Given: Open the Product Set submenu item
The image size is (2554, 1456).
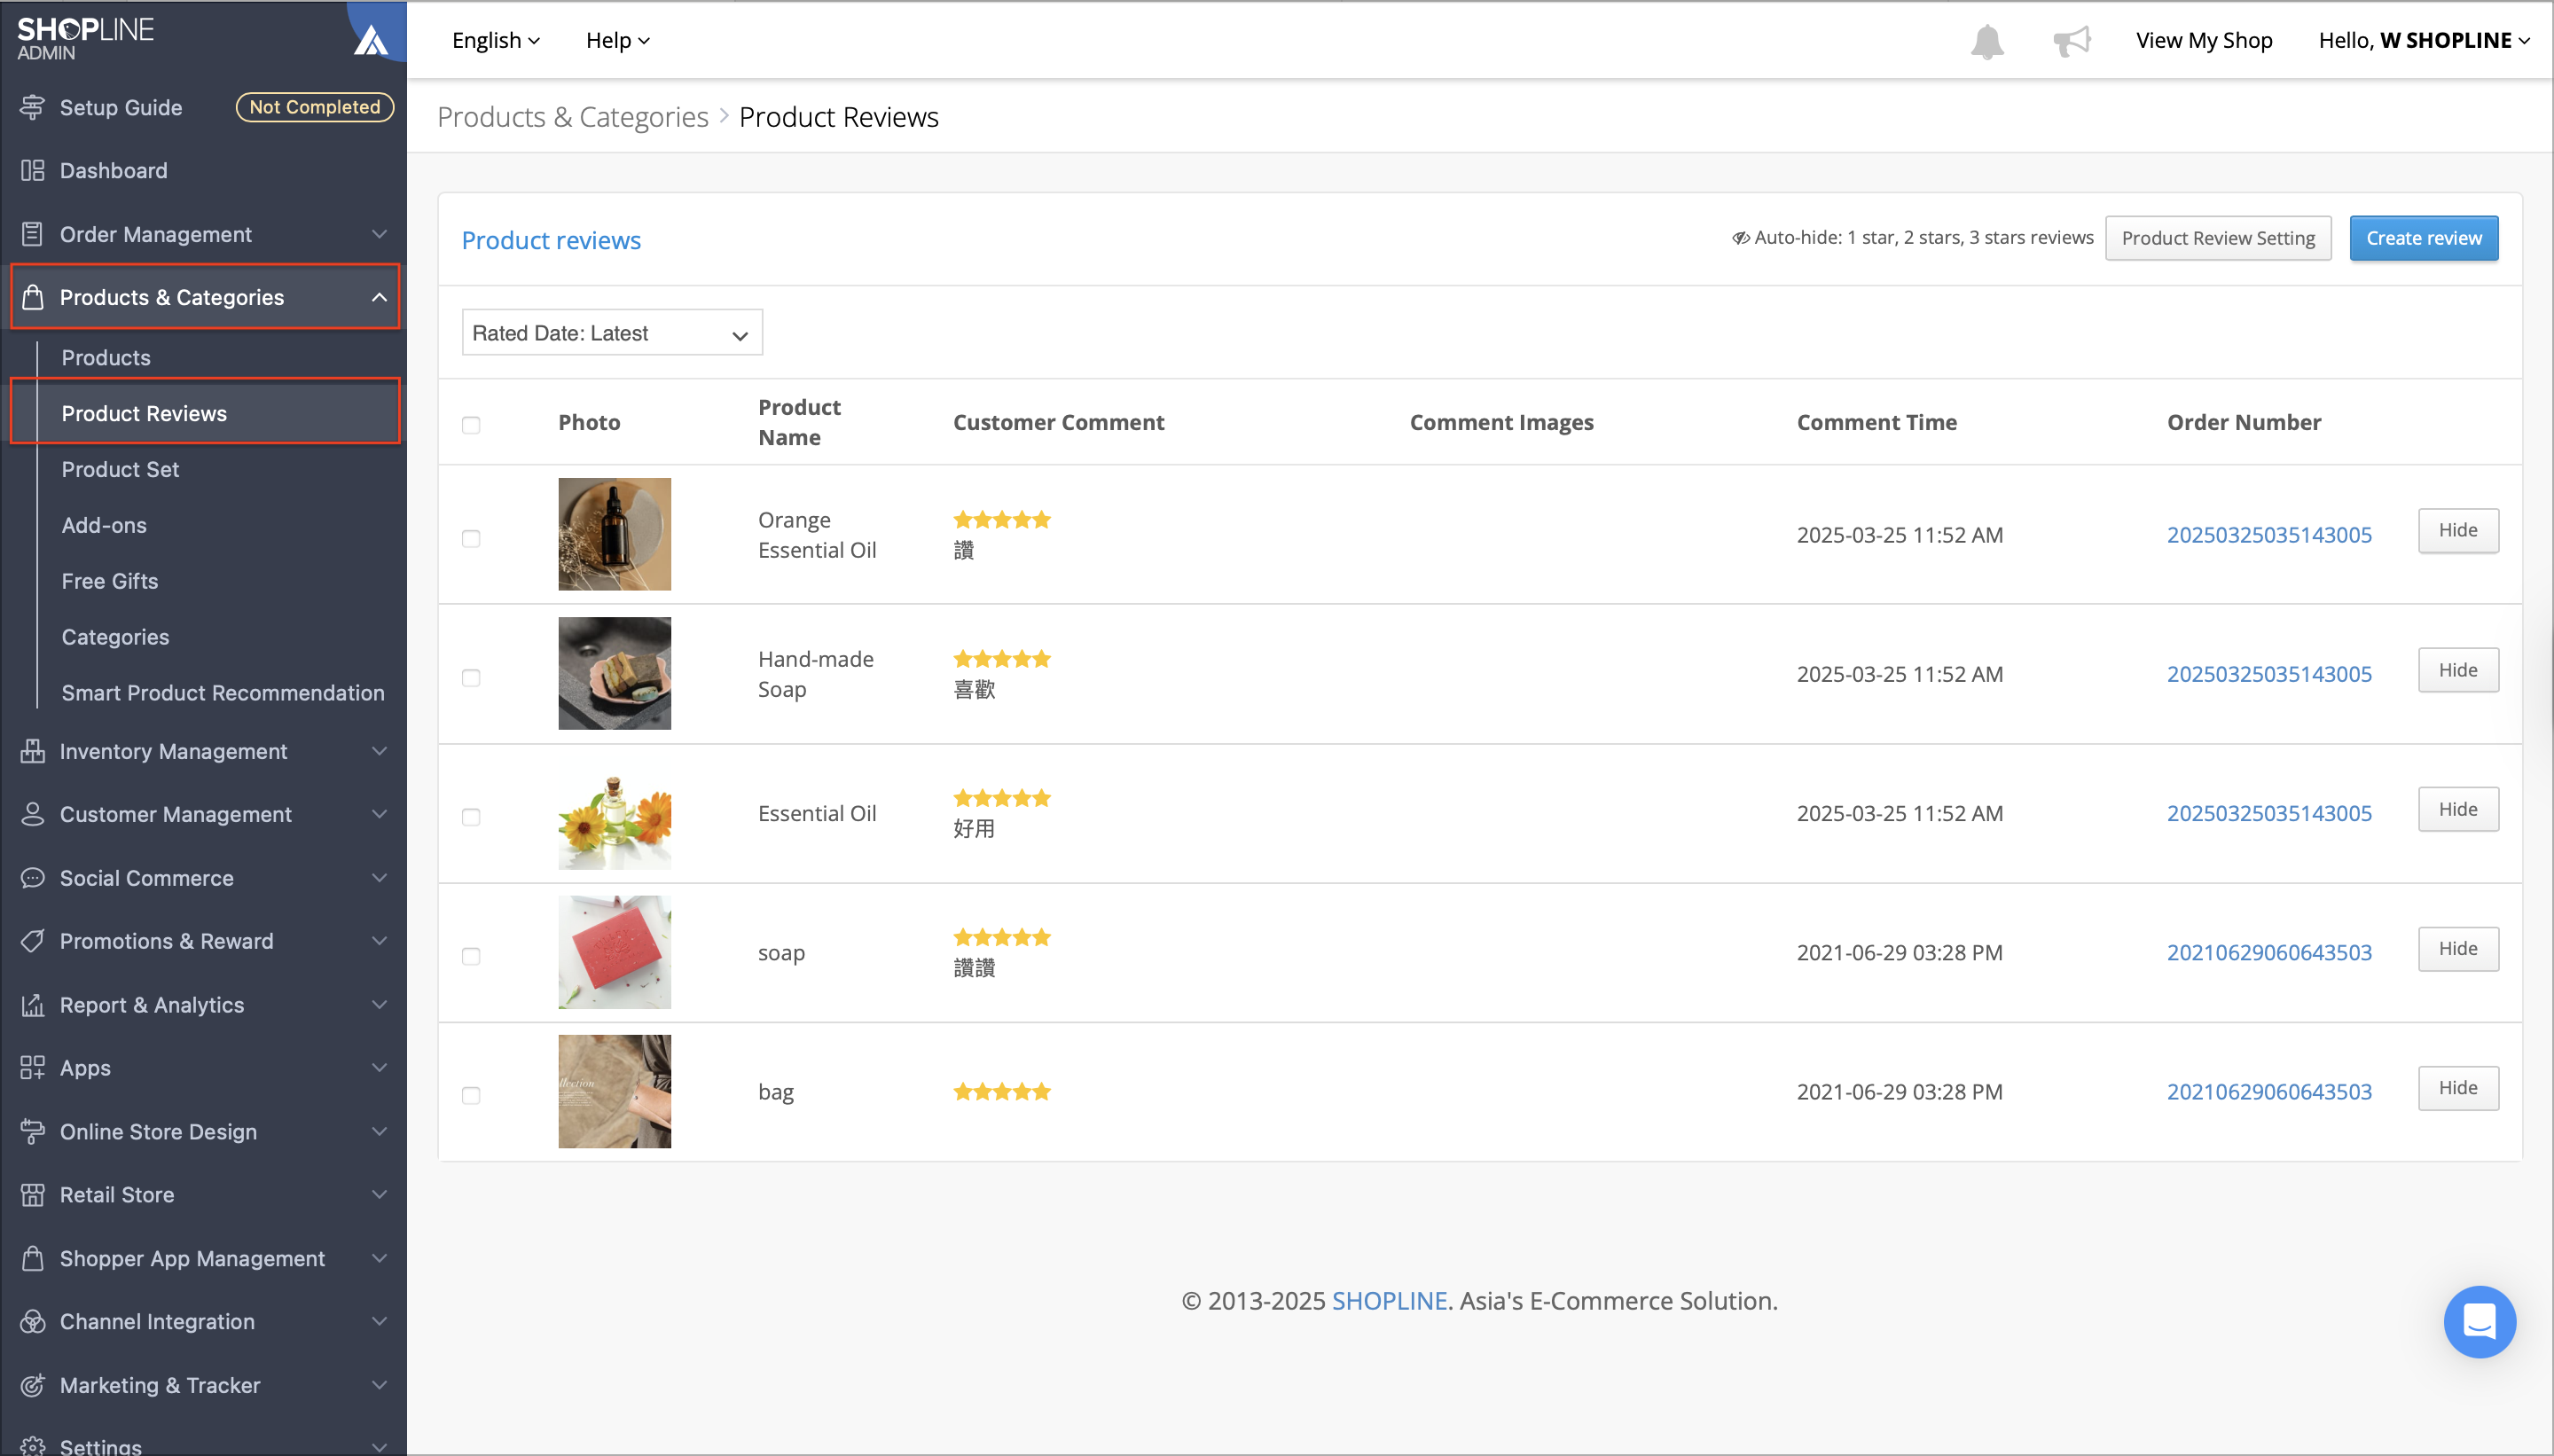Looking at the screenshot, I should (120, 470).
